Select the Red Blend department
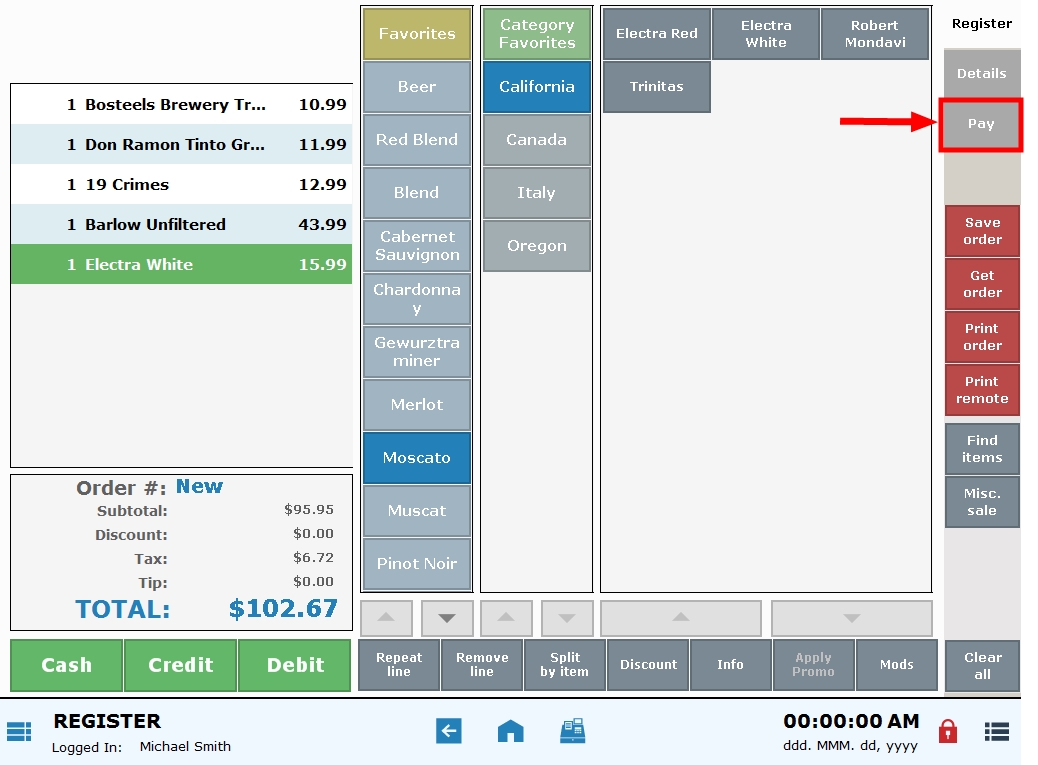Image resolution: width=1038 pixels, height=765 pixels. (417, 140)
